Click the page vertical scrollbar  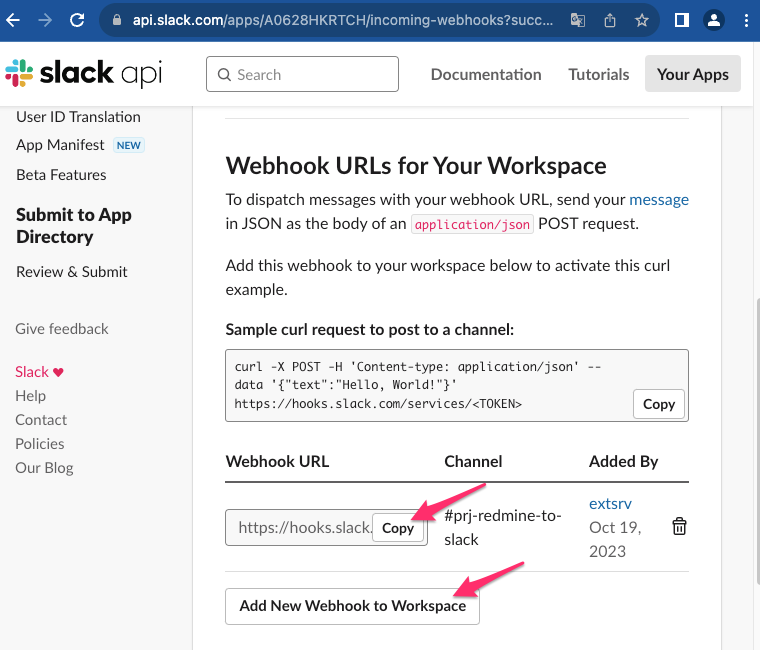pos(757,441)
